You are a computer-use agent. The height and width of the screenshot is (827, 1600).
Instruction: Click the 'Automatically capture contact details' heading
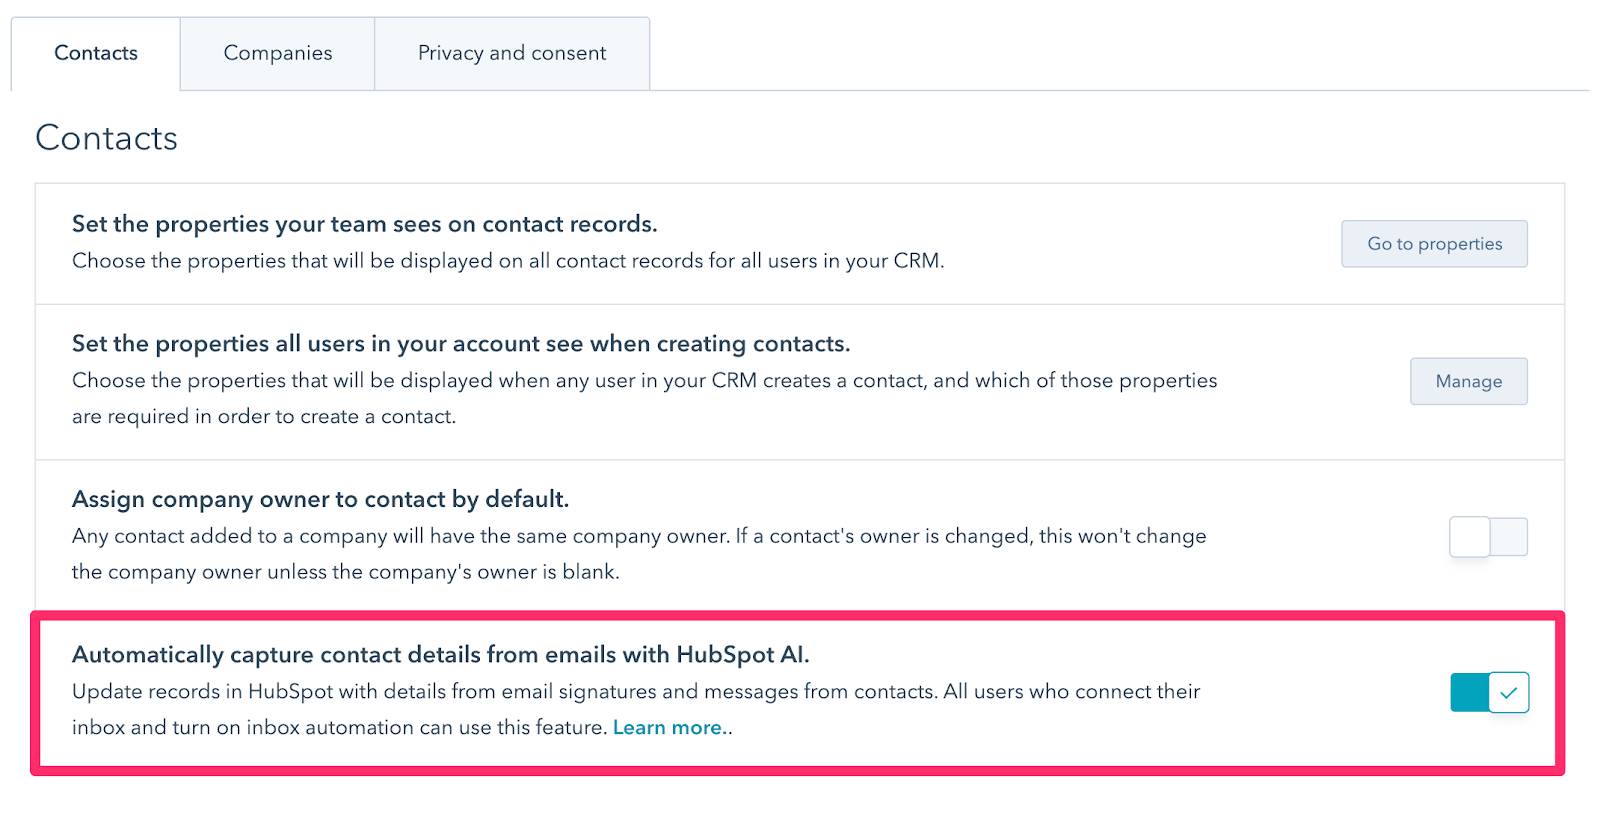440,655
